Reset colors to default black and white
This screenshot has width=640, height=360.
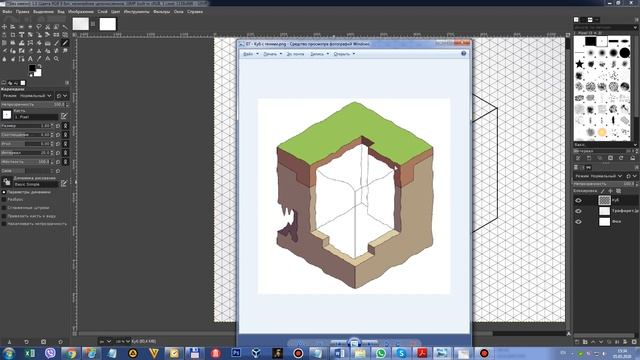pyautogui.click(x=31, y=76)
